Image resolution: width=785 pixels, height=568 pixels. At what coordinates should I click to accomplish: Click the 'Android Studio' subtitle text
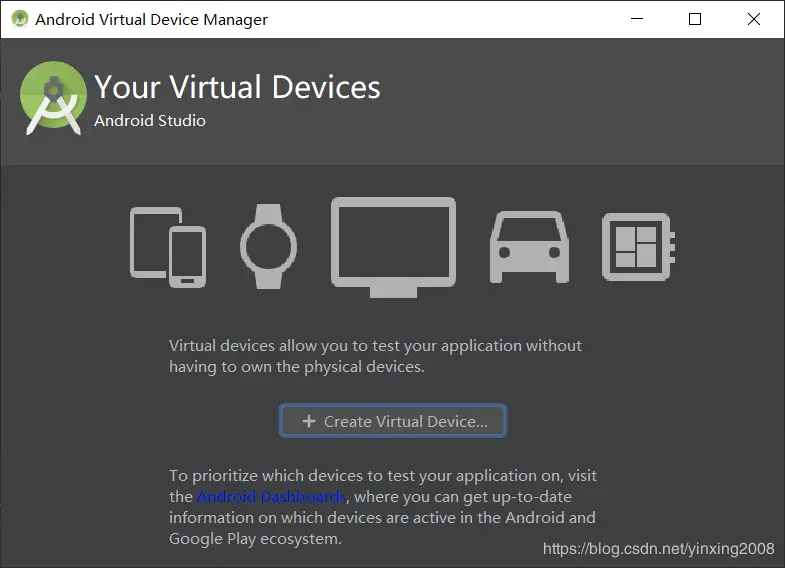[x=150, y=121]
